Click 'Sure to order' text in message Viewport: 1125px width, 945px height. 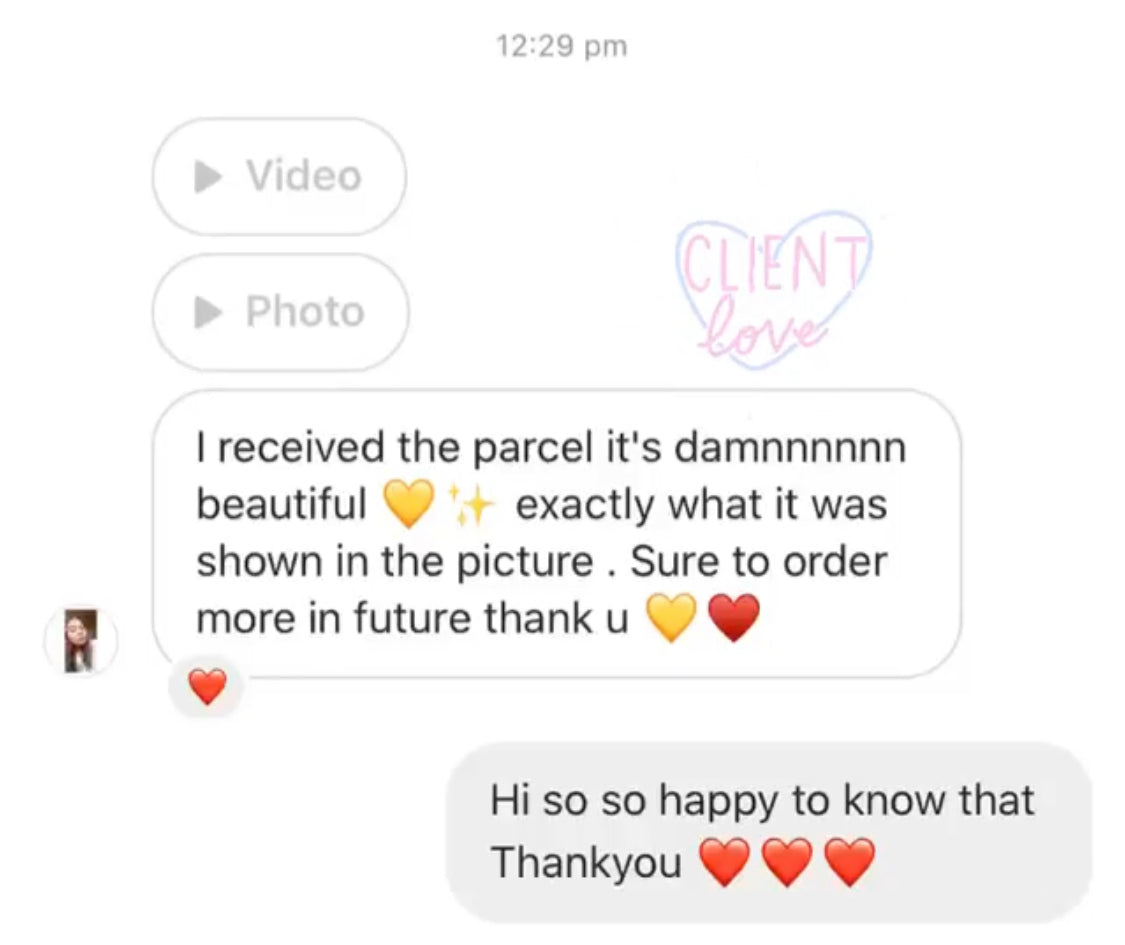click(x=758, y=561)
